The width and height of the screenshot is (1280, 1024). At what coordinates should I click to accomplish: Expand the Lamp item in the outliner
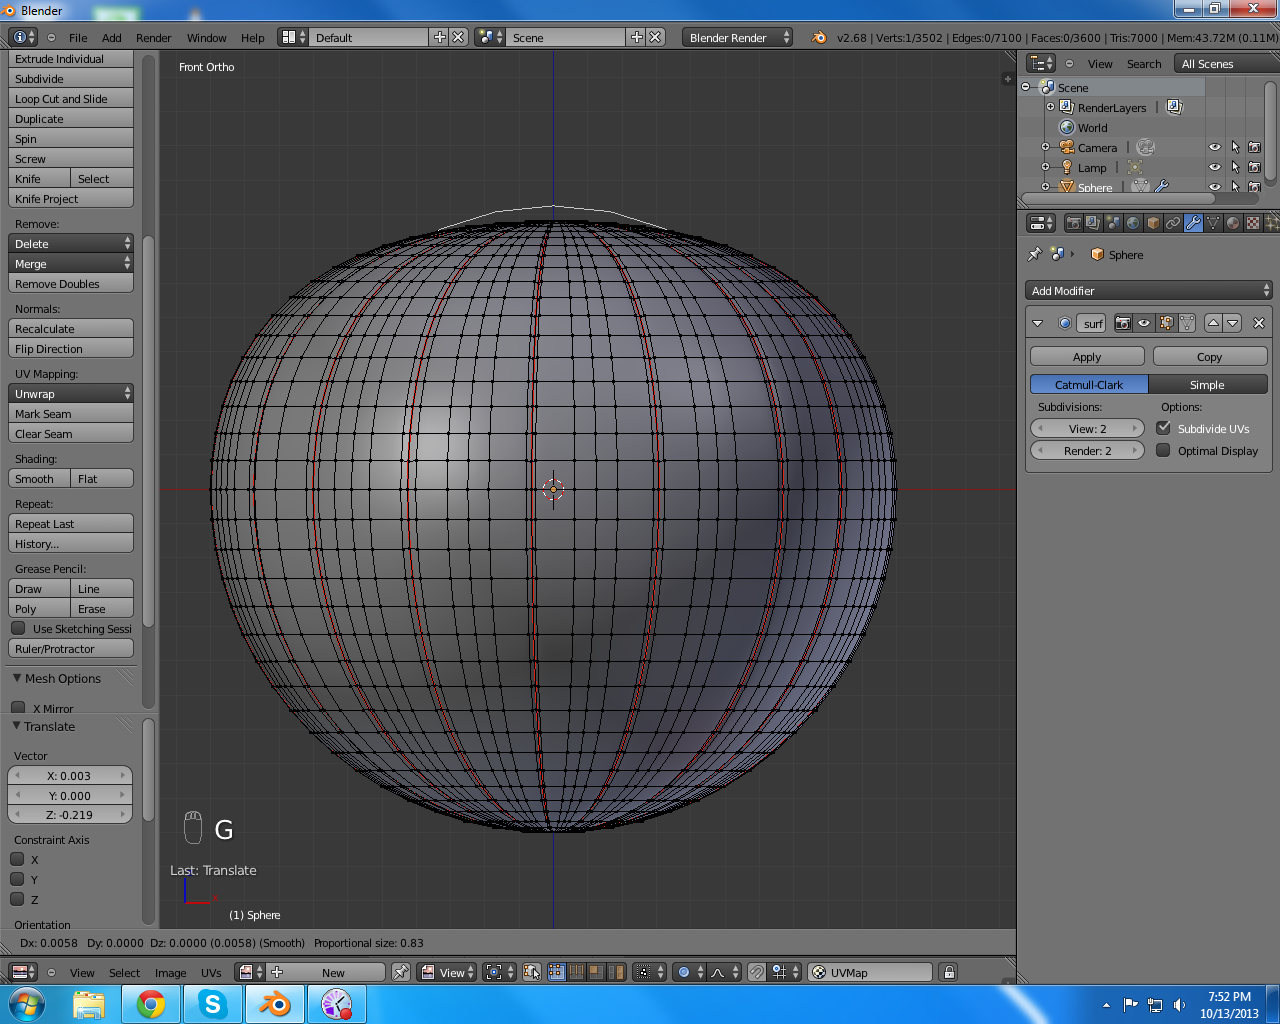click(1046, 167)
